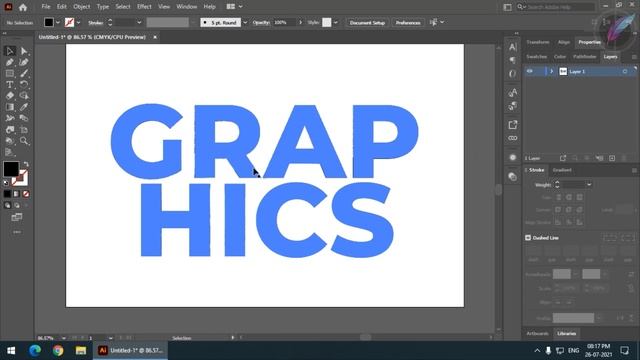
Task: Select the Shape Builder tool
Action: click(x=24, y=96)
